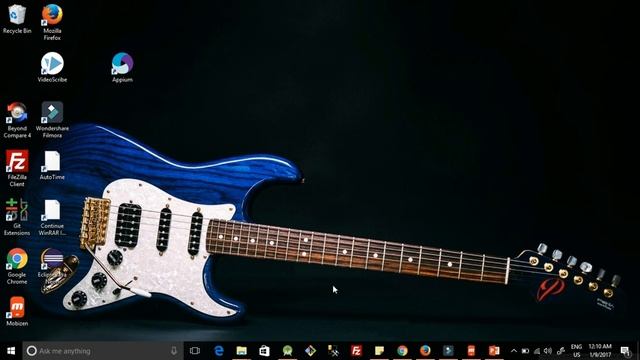
Task: Open the Windows Start menu
Action: [11, 351]
